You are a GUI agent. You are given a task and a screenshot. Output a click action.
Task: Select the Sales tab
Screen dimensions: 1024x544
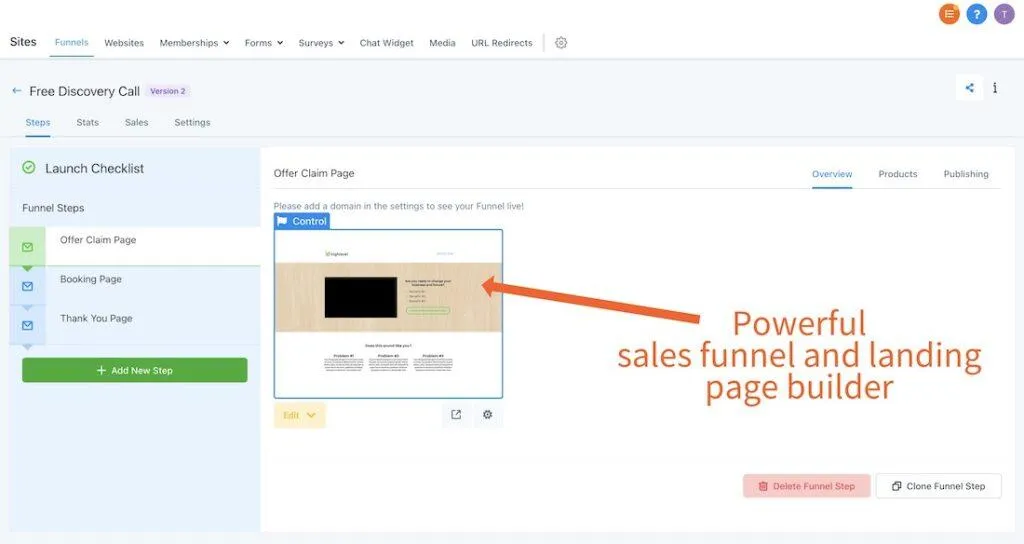click(136, 122)
